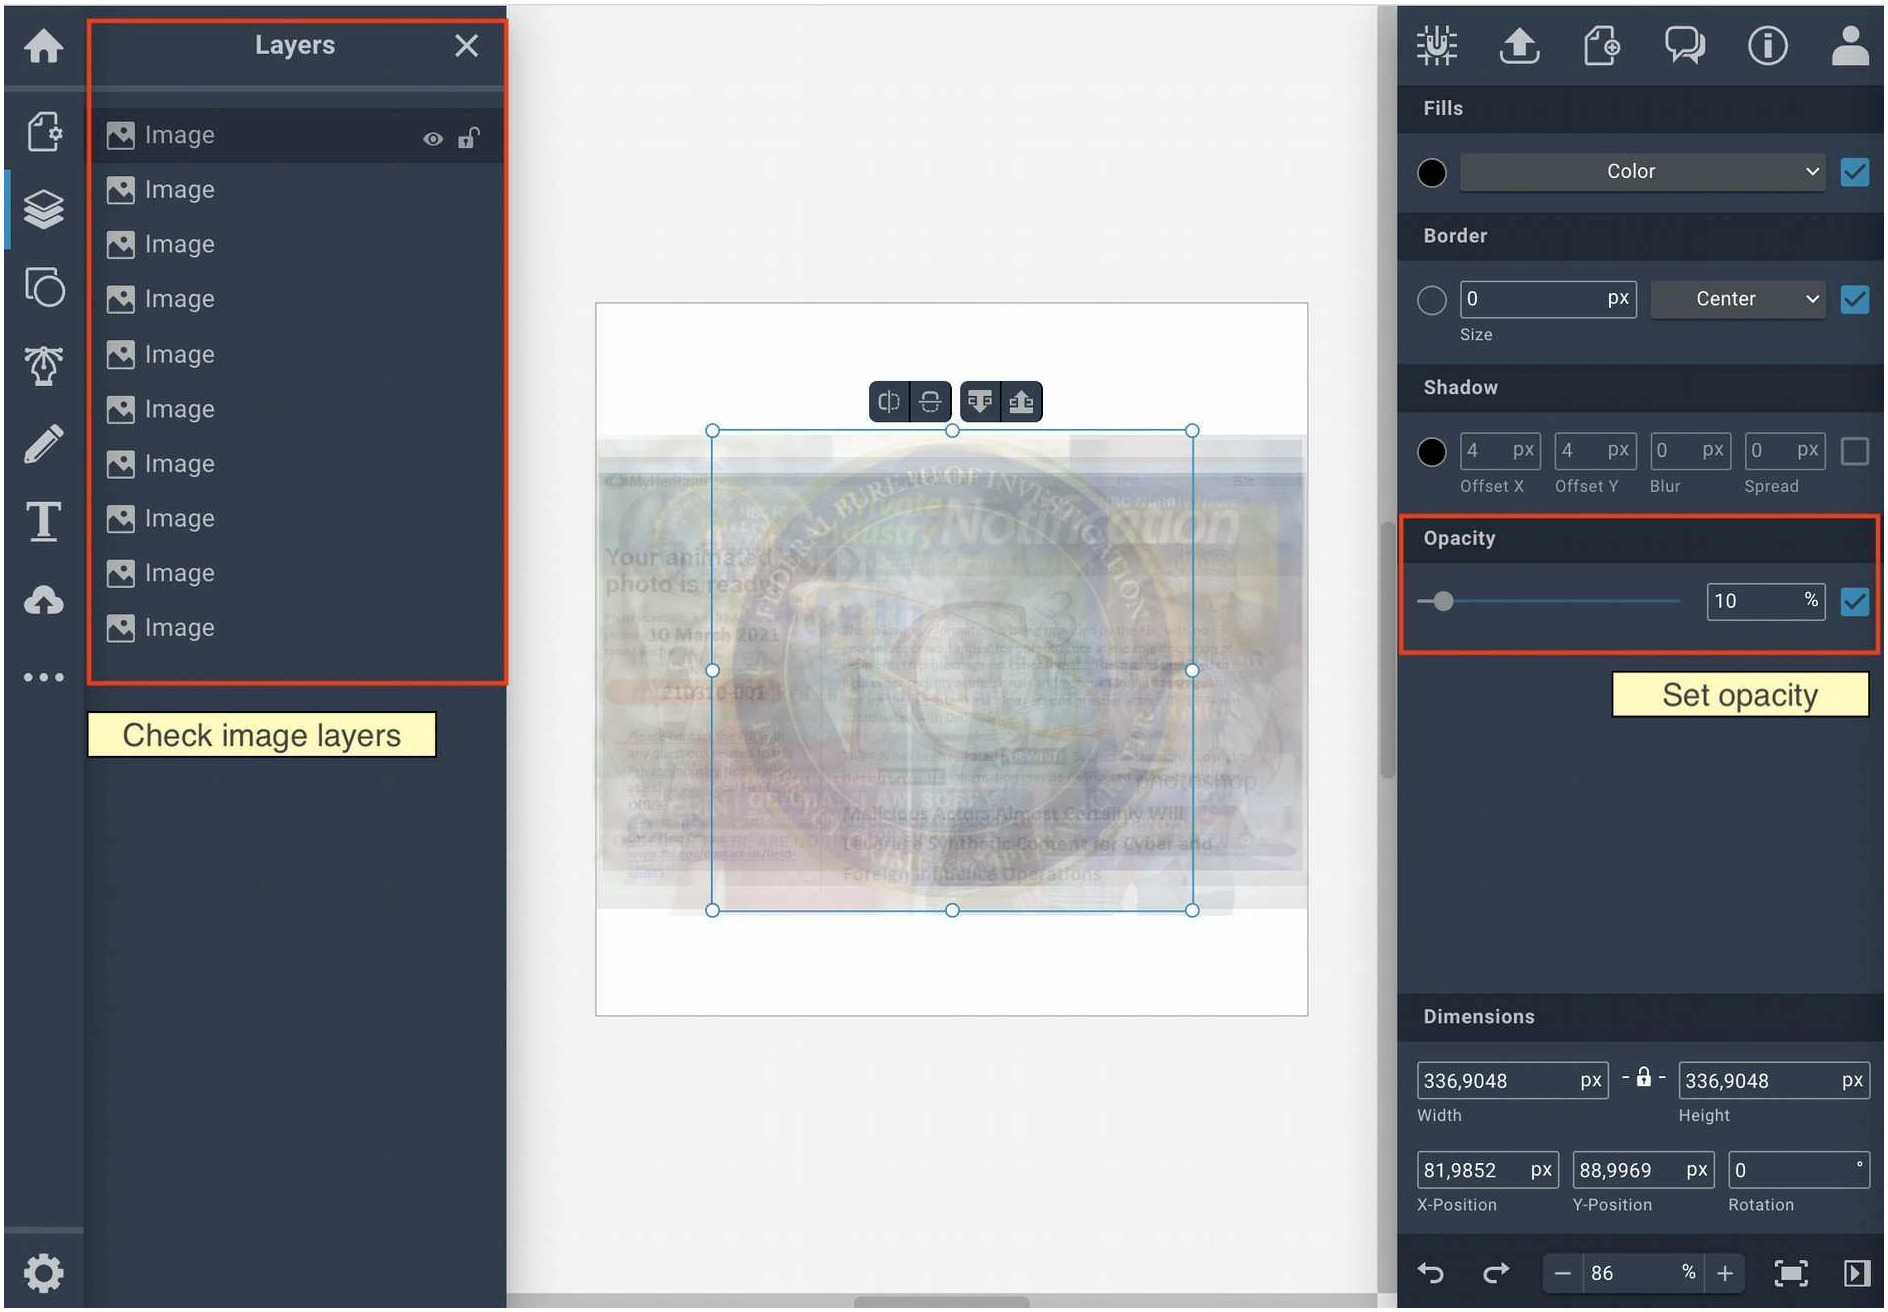This screenshot has width=1888, height=1312.
Task: Click the X-Position field
Action: 1486,1170
